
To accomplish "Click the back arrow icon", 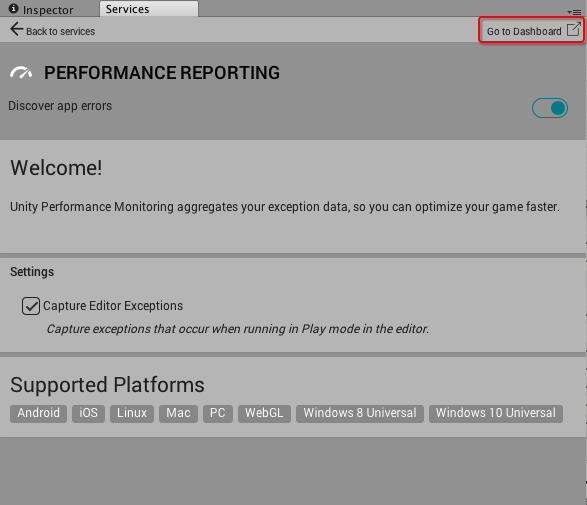I will (x=16, y=29).
